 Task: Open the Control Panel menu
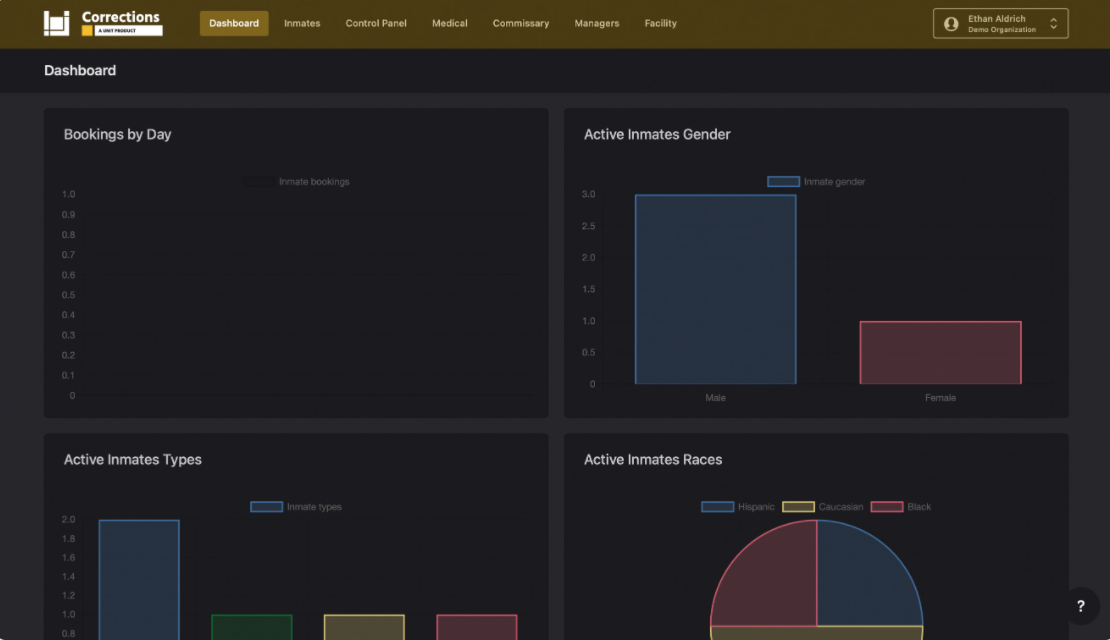tap(375, 23)
